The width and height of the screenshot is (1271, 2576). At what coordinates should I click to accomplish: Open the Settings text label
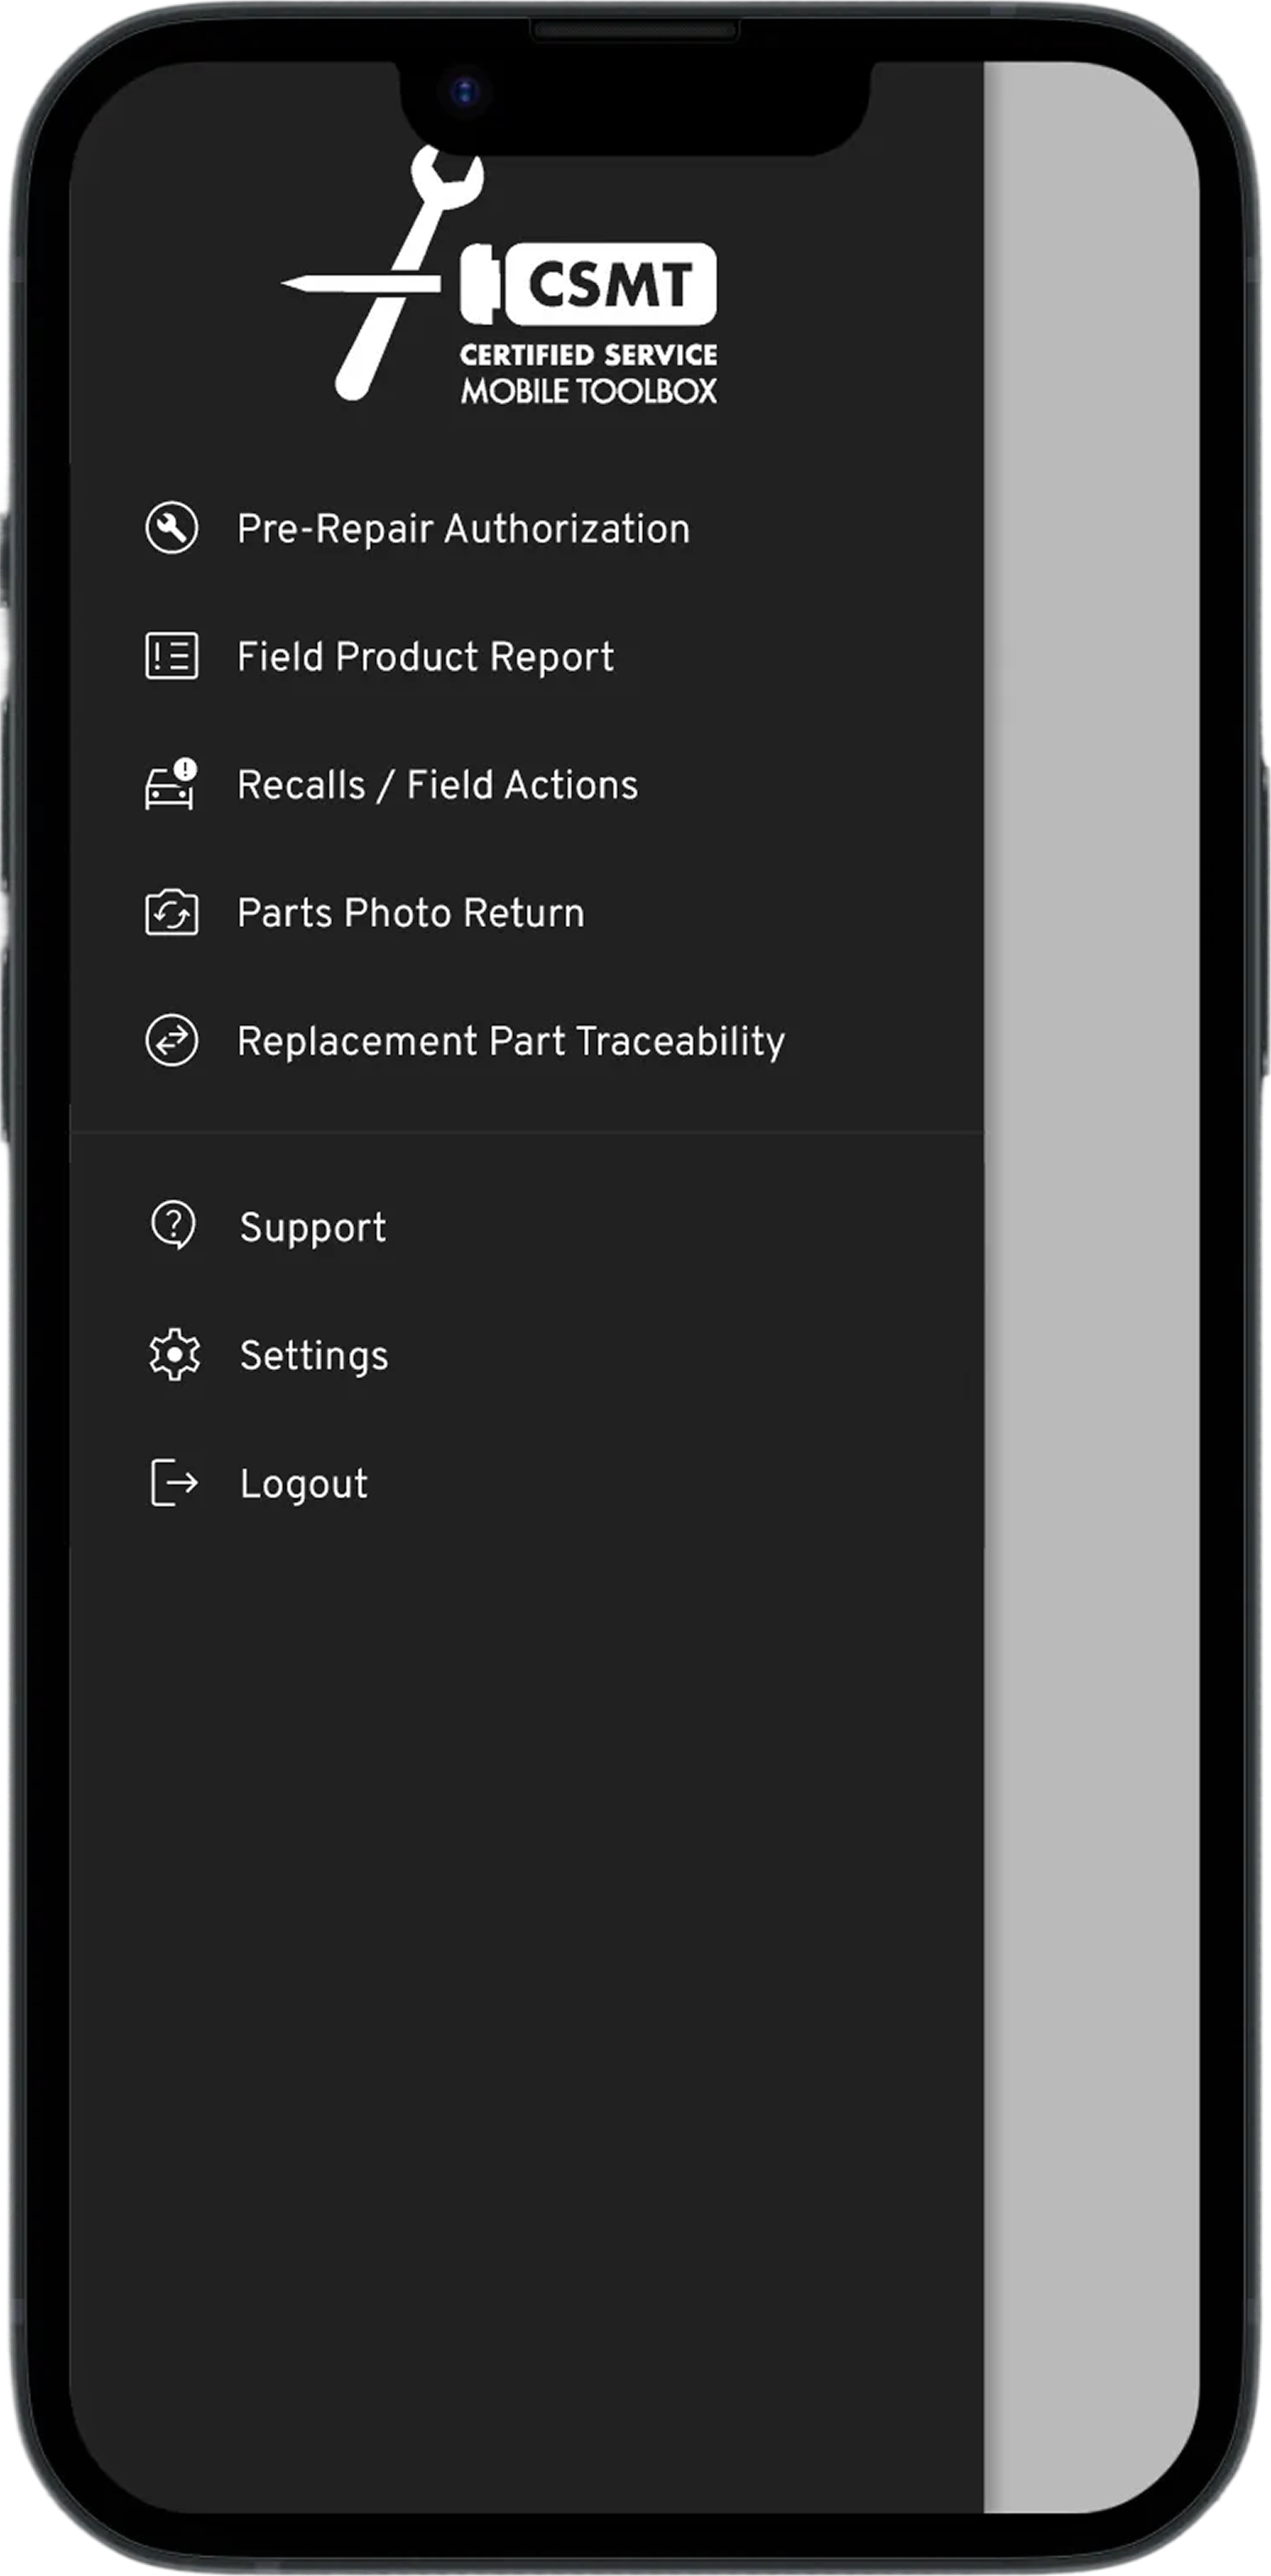click(x=314, y=1356)
